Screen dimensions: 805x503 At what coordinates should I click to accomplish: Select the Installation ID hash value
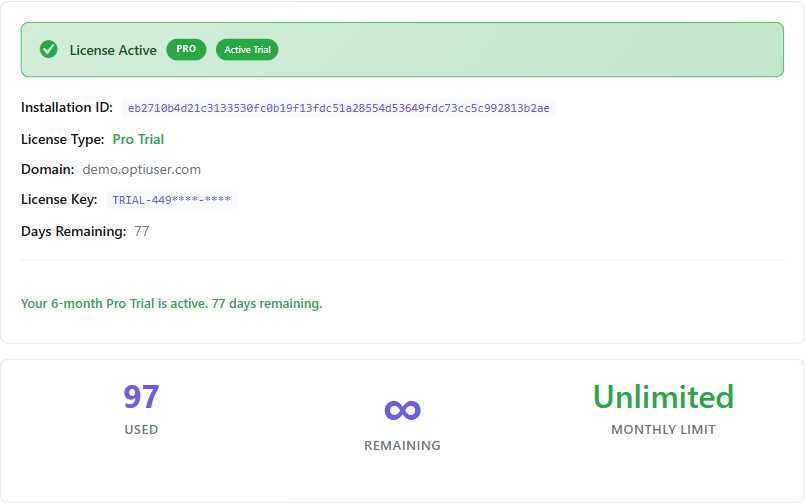(x=338, y=108)
